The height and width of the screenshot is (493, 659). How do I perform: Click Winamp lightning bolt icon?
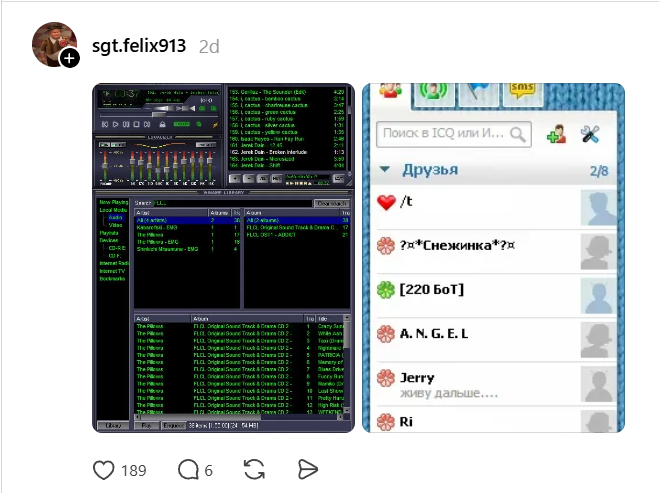(215, 125)
